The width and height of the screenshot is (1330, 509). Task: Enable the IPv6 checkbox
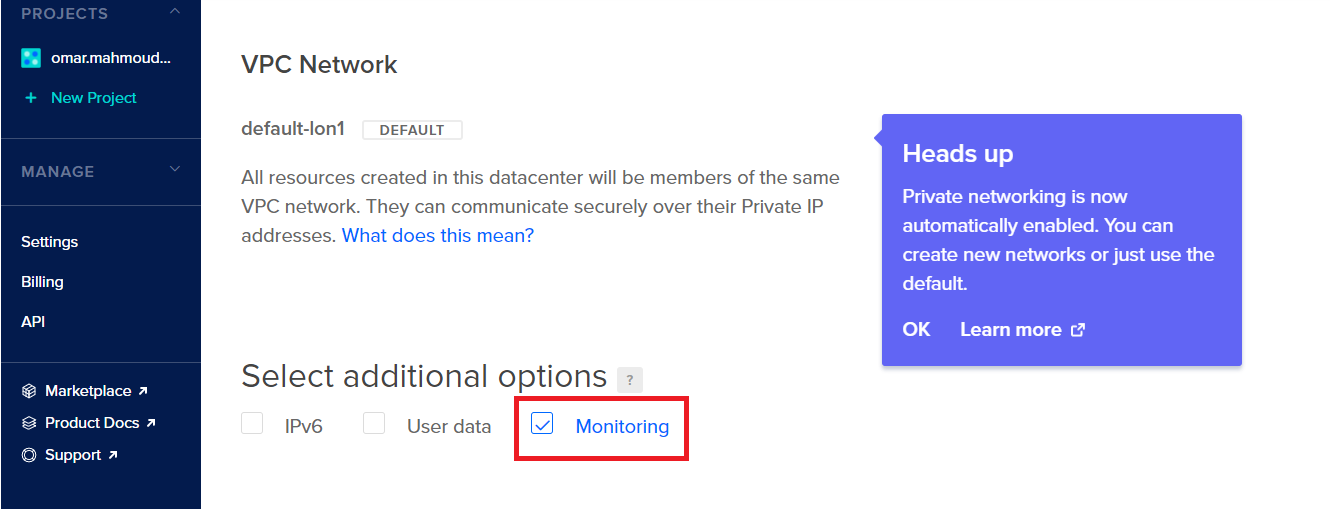[x=252, y=424]
